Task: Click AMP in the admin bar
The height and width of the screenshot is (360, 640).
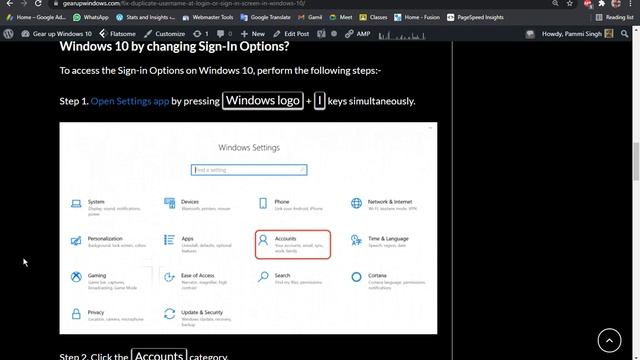Action: click(x=358, y=34)
